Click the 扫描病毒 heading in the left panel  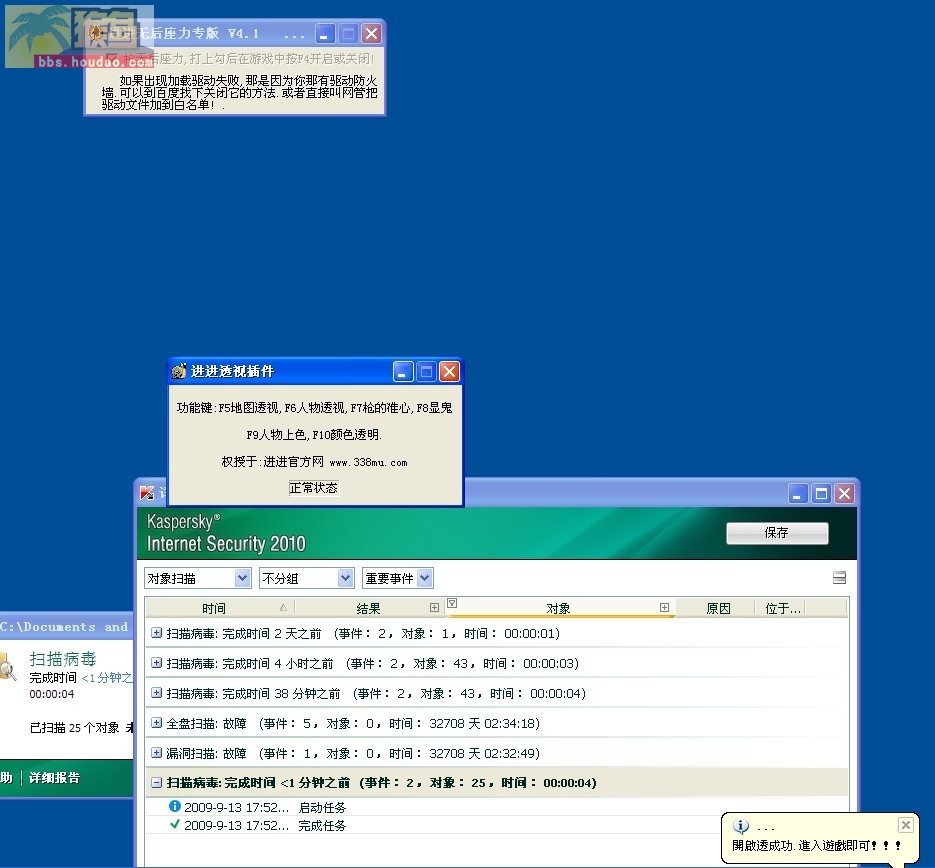tap(63, 659)
